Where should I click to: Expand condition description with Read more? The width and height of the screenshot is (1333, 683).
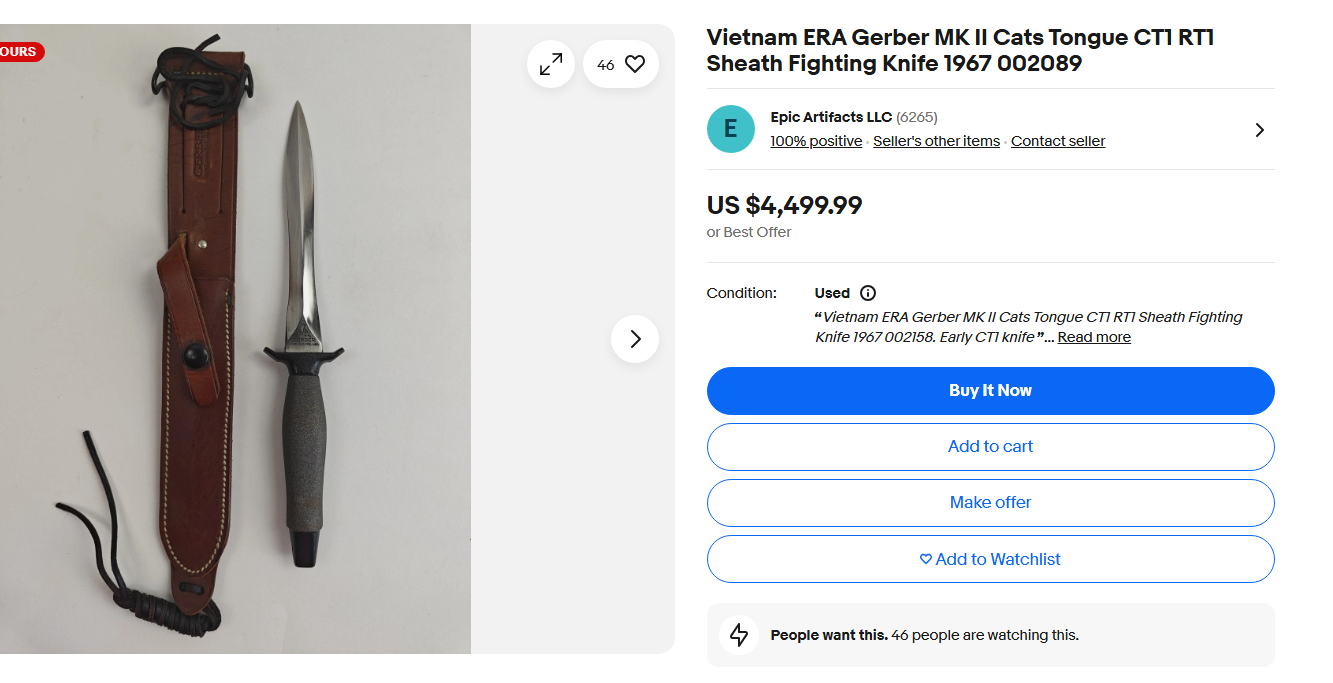click(1094, 337)
